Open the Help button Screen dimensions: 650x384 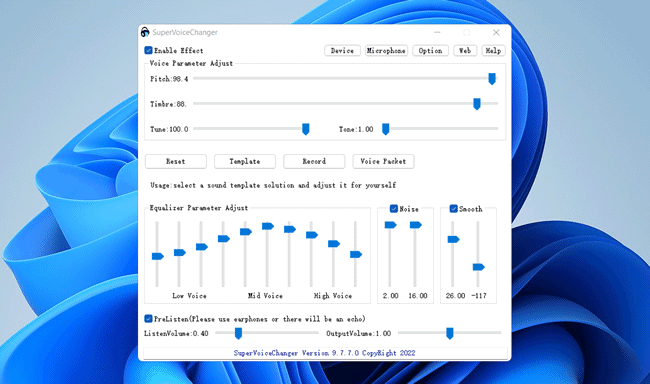point(493,51)
